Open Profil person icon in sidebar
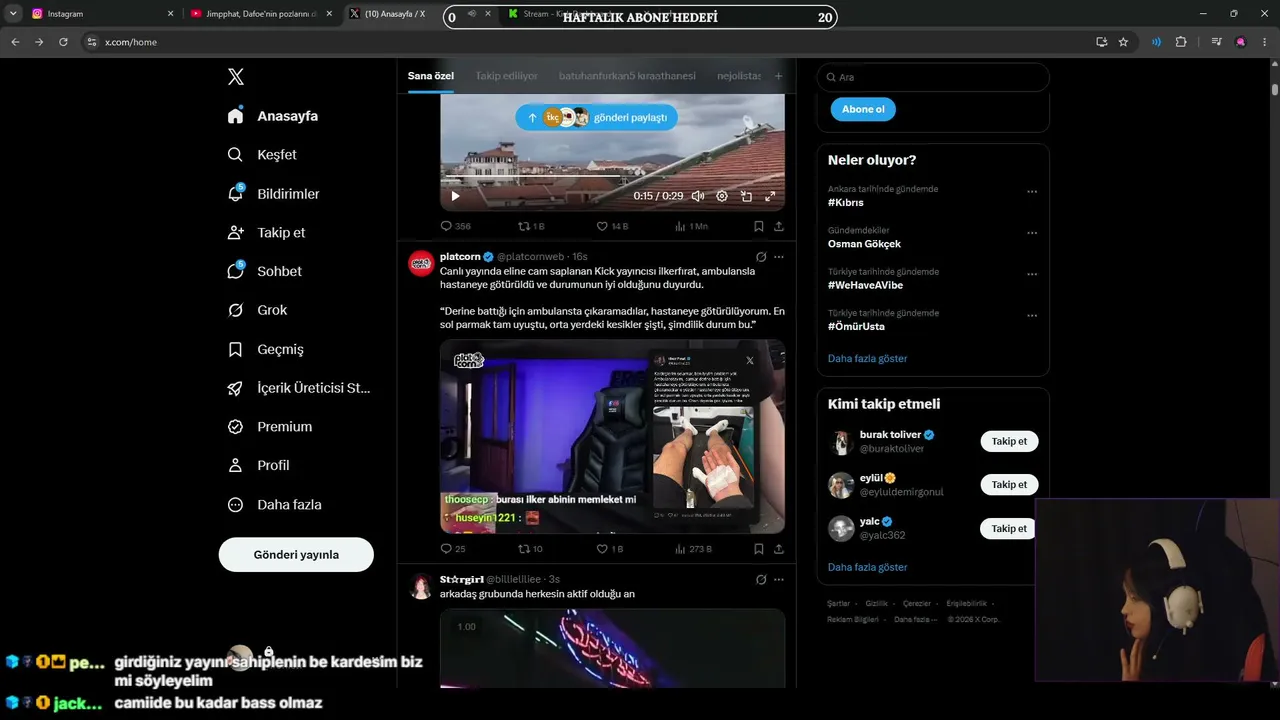The width and height of the screenshot is (1280, 720). pos(235,466)
